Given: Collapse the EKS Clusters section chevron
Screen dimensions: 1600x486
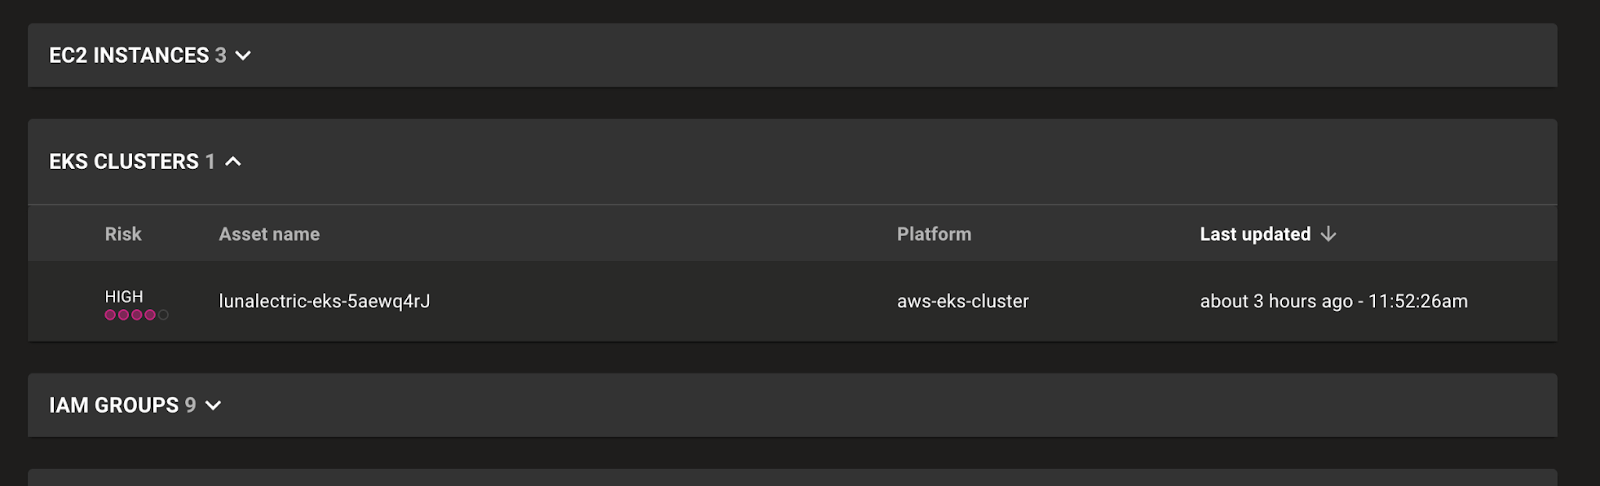Looking at the screenshot, I should pos(233,162).
